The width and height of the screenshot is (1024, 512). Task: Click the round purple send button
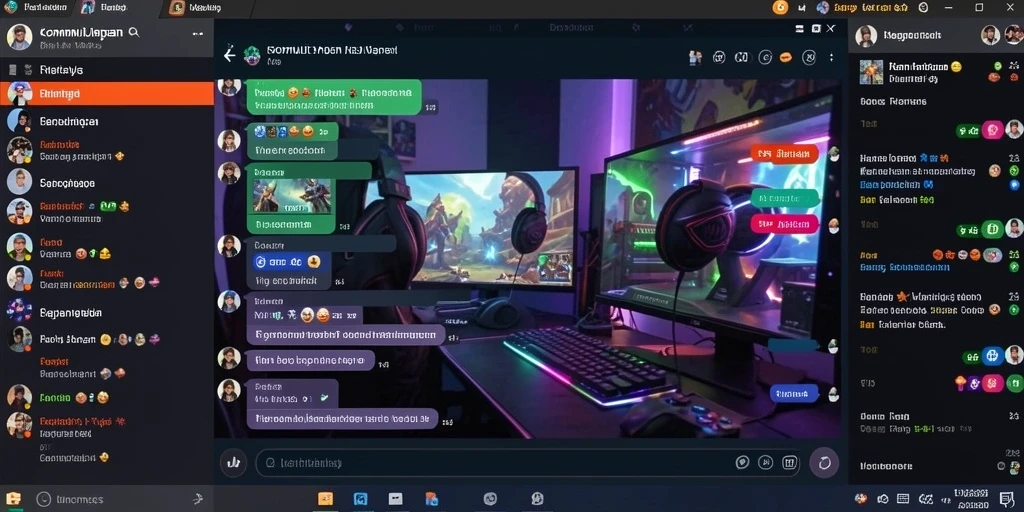coord(824,463)
